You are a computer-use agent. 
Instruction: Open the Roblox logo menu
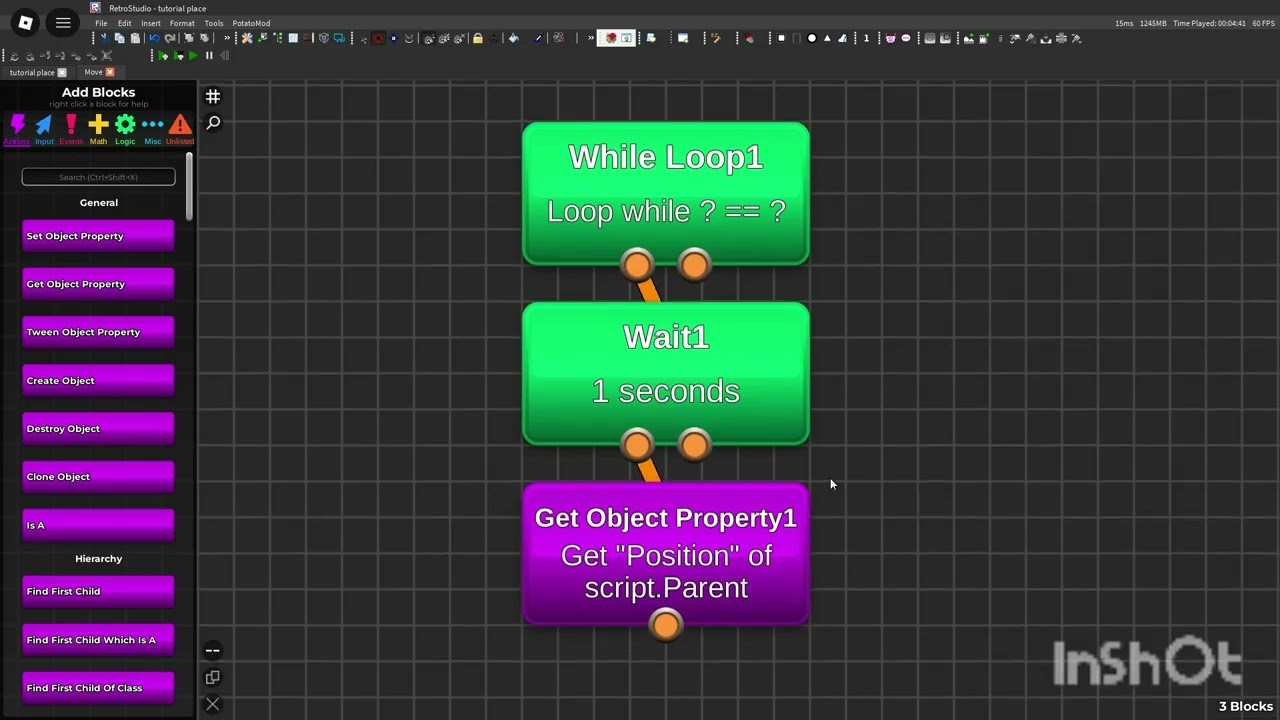pyautogui.click(x=25, y=22)
